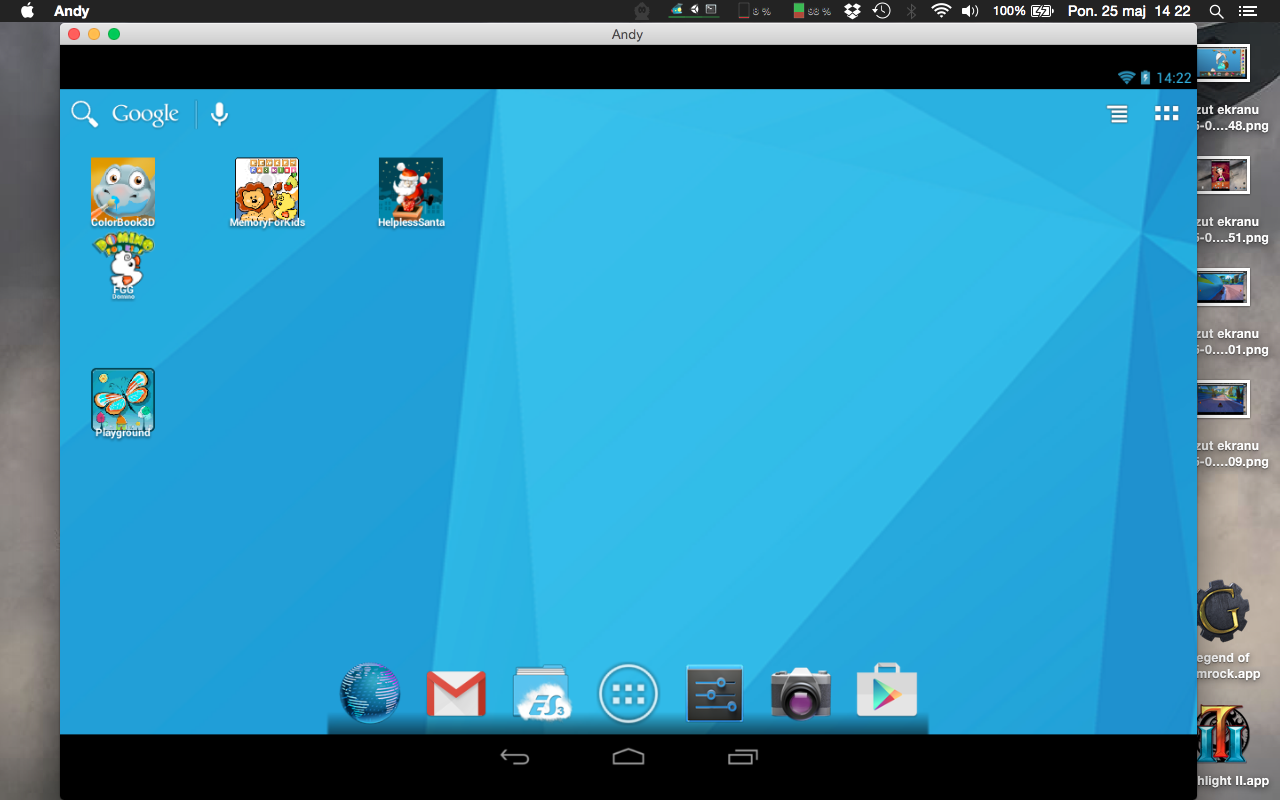Viewport: 1280px width, 800px height.
Task: Activate voice search microphone
Action: tap(219, 114)
